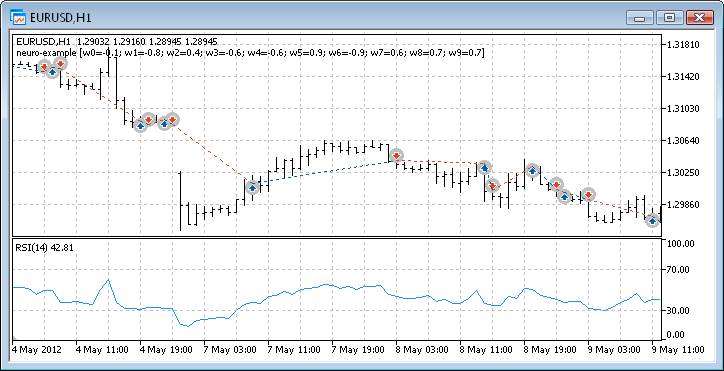Select the last buy arrow near 9 May 11:00
The width and height of the screenshot is (724, 371).
pyautogui.click(x=652, y=221)
